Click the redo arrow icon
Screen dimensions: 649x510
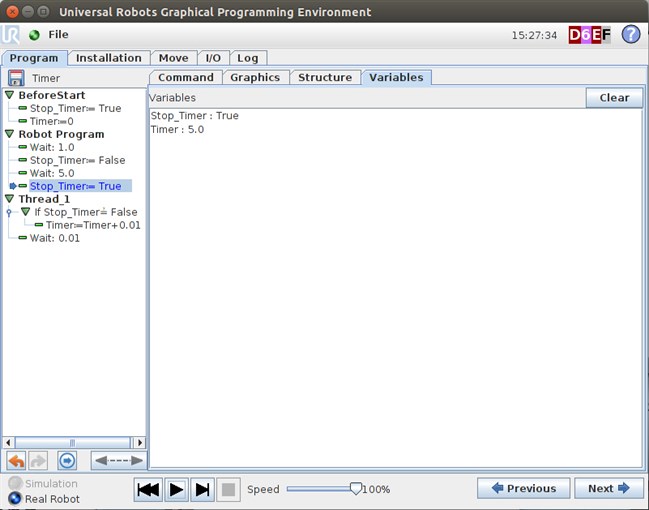tap(38, 460)
